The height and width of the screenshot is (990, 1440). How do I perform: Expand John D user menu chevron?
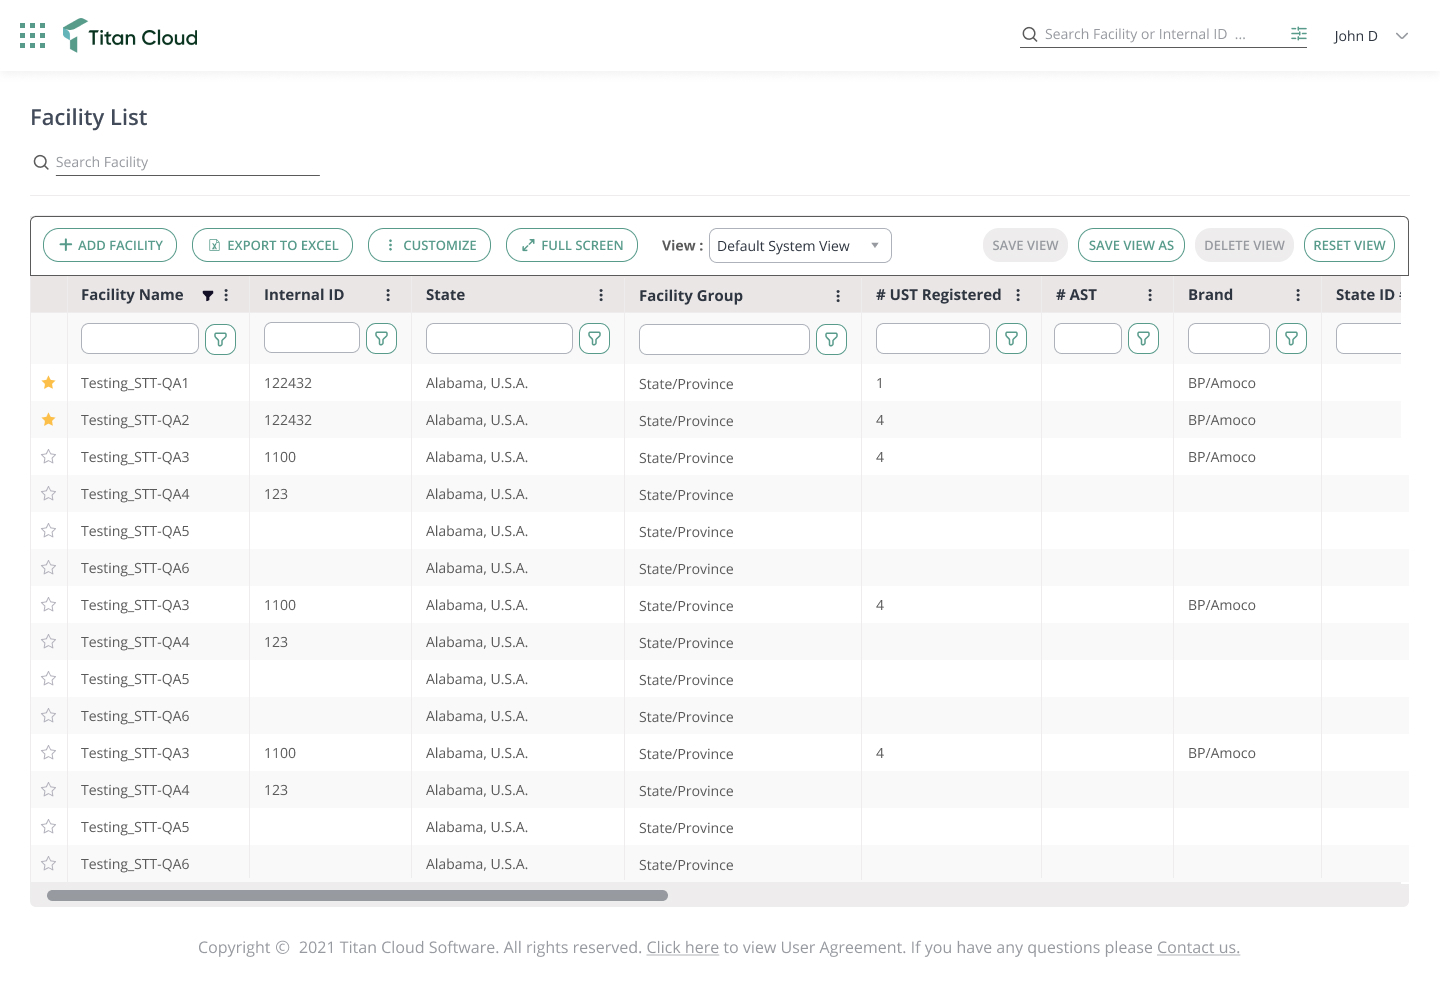coord(1402,36)
